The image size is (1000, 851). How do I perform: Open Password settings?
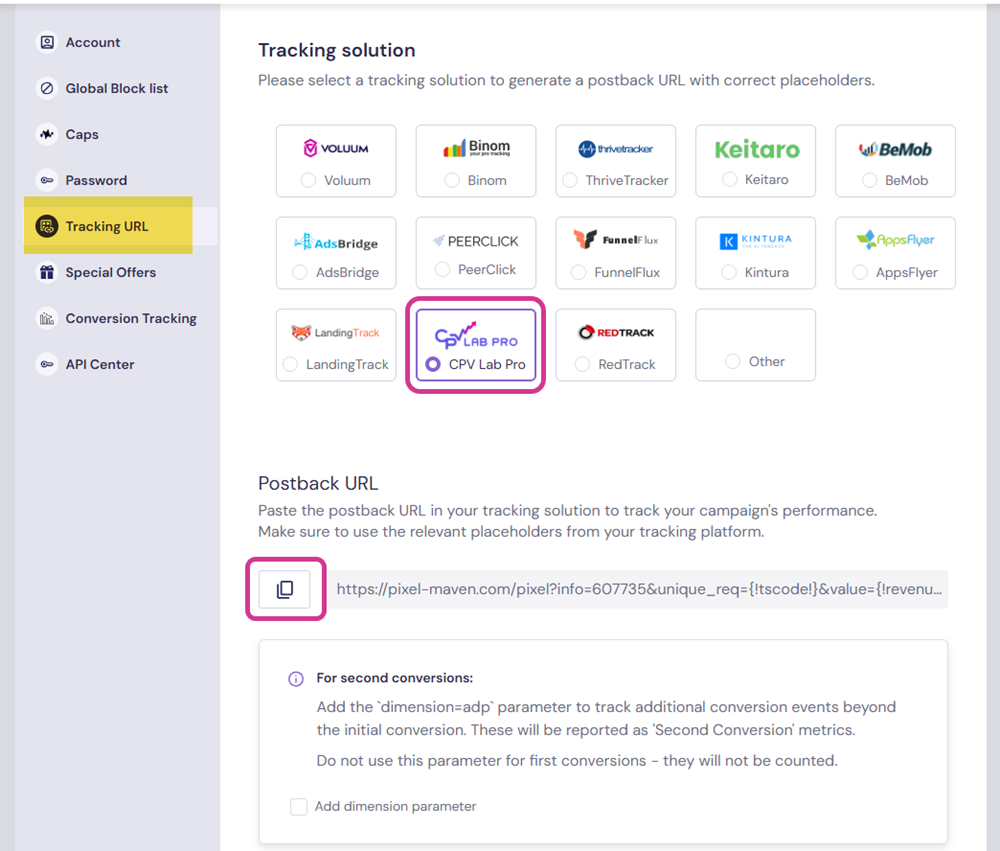[95, 180]
